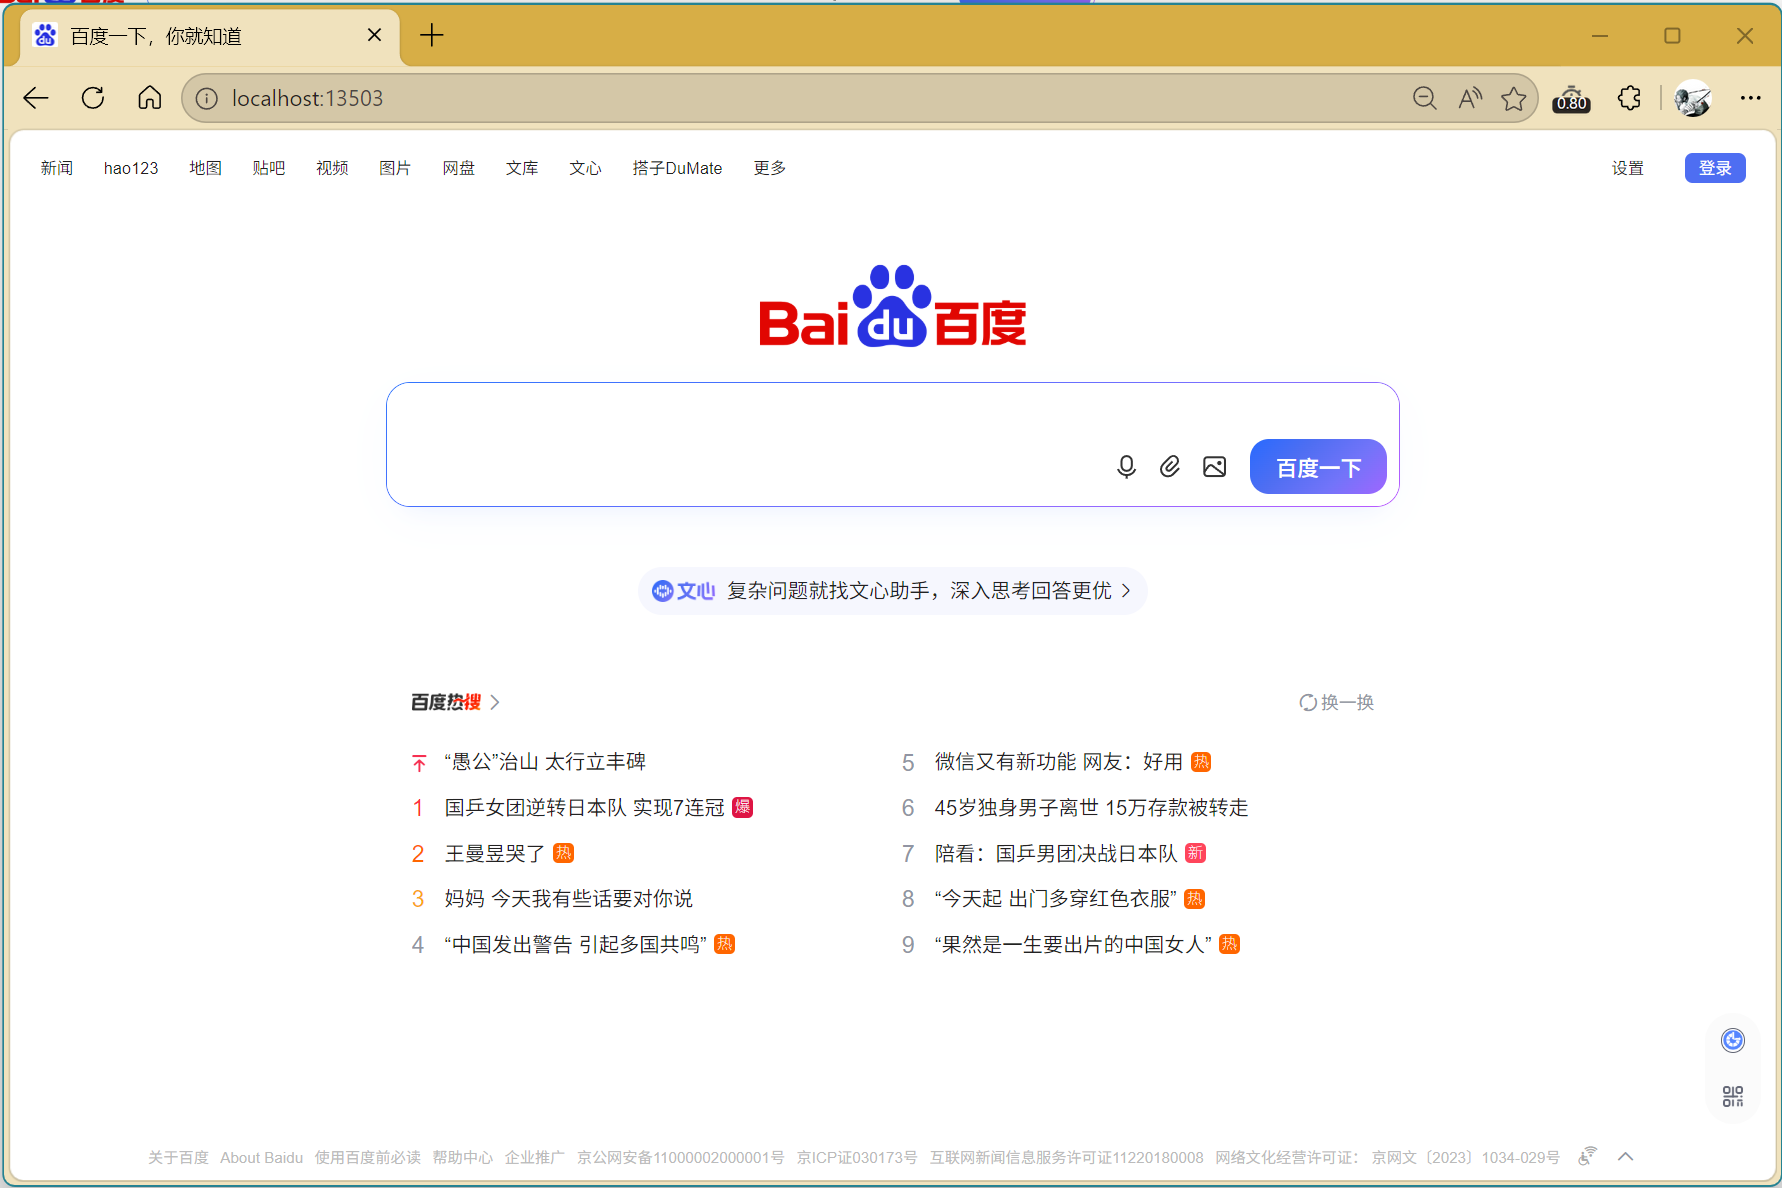Viewport: 1782px width, 1188px height.
Task: Refresh hot searches with 换一换
Action: click(x=1337, y=702)
